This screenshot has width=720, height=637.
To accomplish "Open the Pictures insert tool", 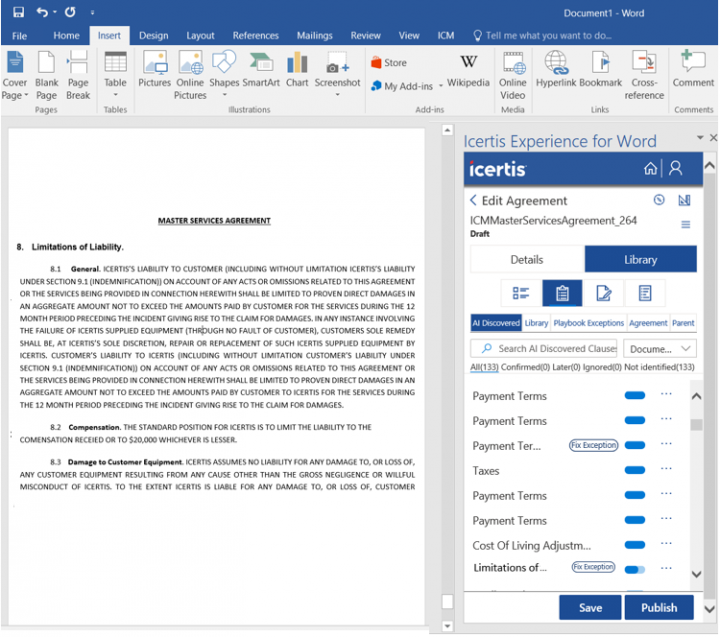I will [x=155, y=70].
